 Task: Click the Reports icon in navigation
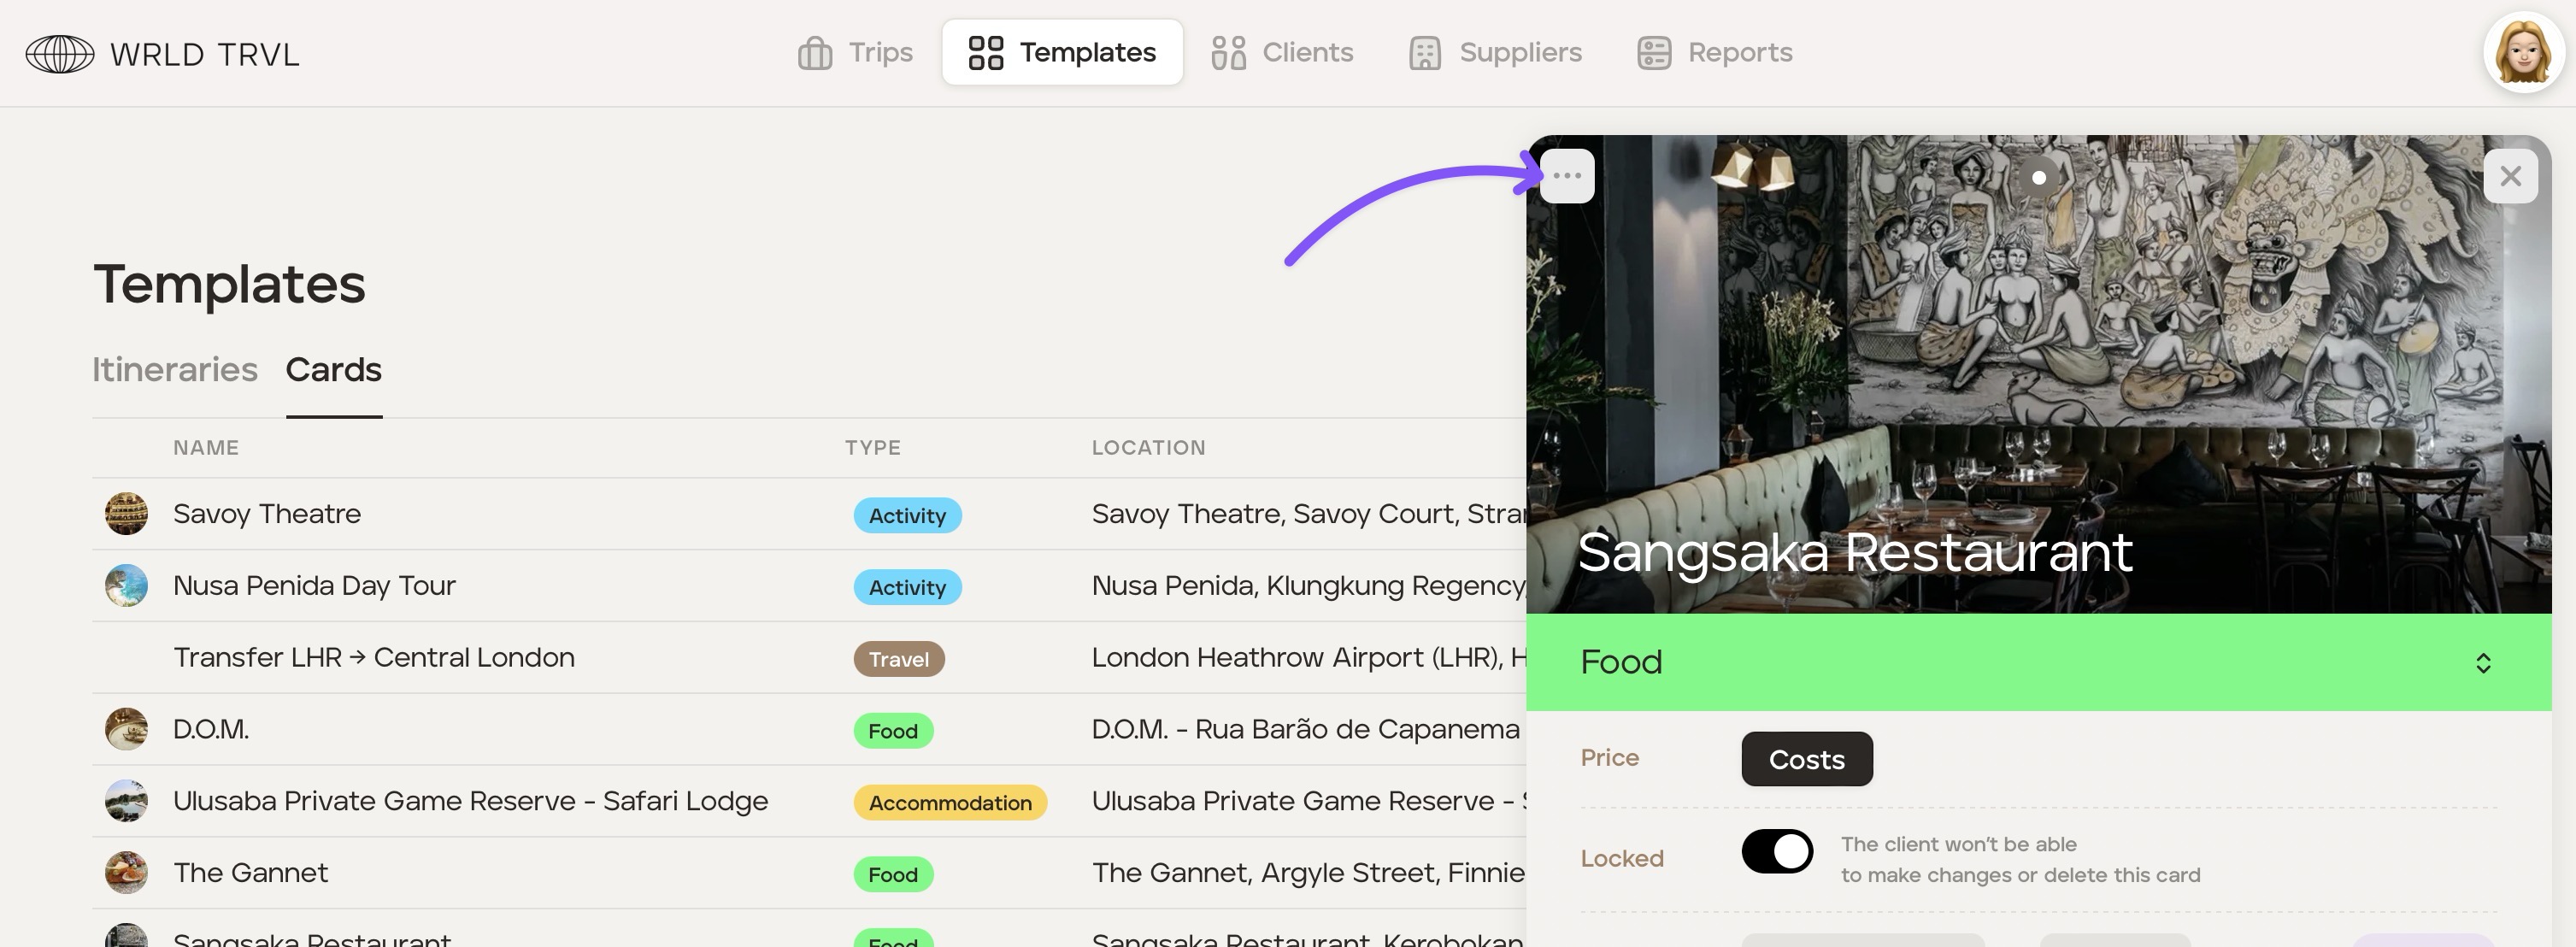click(1654, 53)
